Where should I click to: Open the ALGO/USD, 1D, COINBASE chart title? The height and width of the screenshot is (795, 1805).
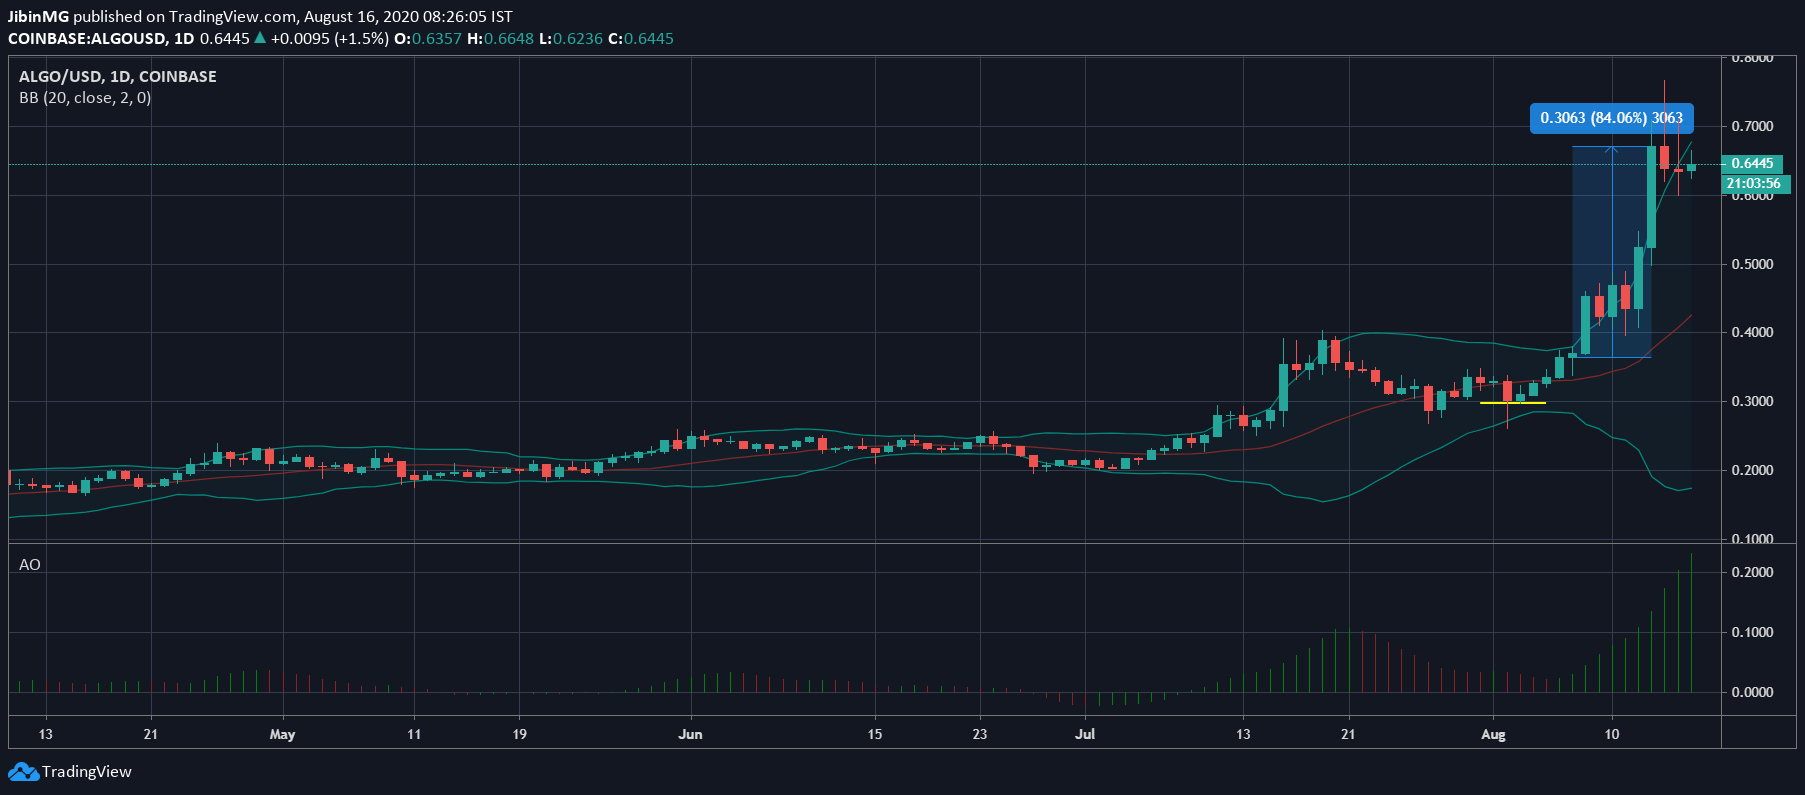click(118, 77)
